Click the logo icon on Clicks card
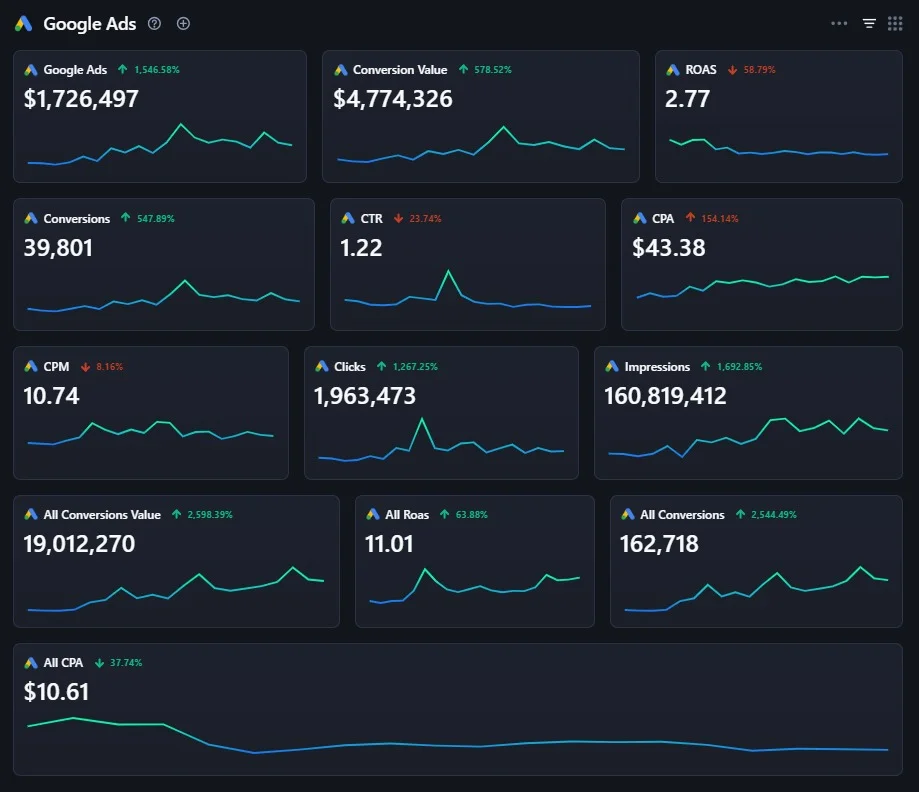Screen dimensions: 919x792 (x=322, y=366)
